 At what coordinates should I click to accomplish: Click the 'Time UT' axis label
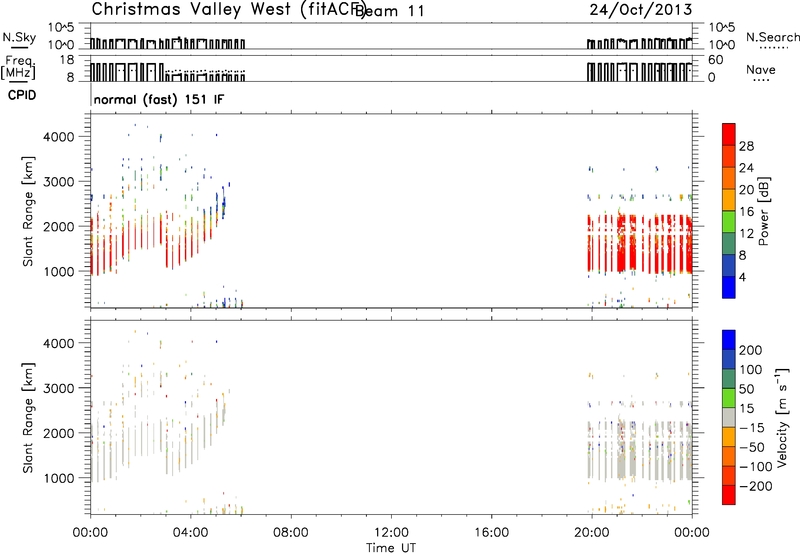coord(391,548)
